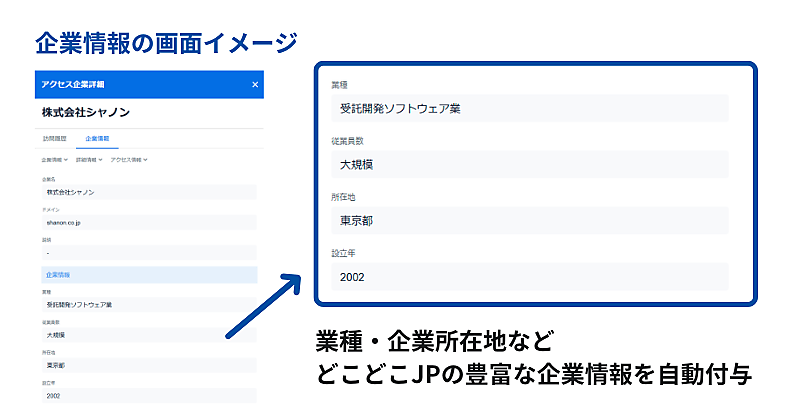The width and height of the screenshot is (800, 420).
Task: Select the 企業情報 tab
Action: pos(98,138)
